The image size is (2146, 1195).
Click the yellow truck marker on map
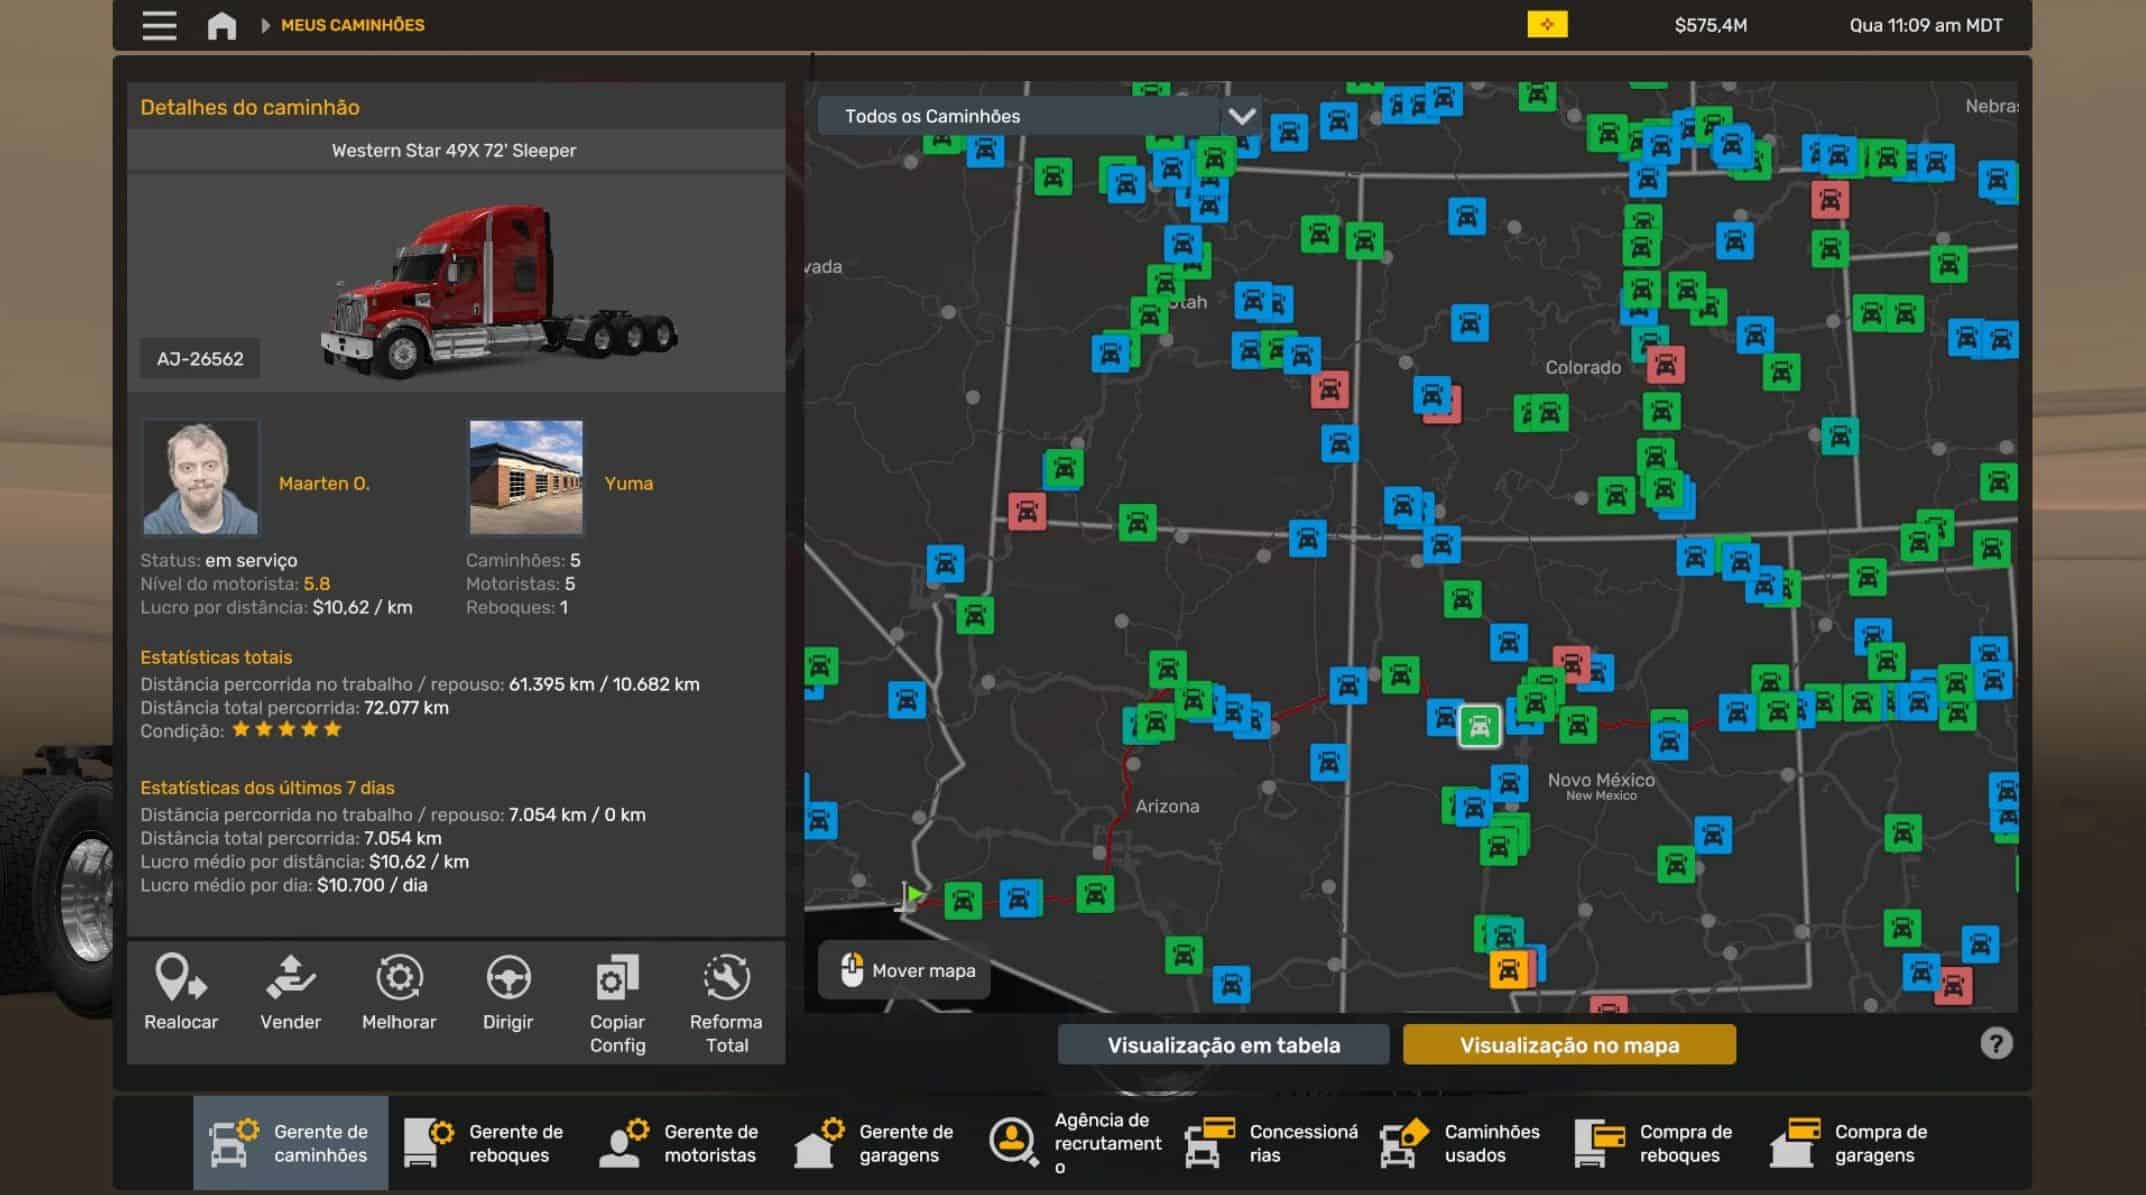[x=1508, y=970]
